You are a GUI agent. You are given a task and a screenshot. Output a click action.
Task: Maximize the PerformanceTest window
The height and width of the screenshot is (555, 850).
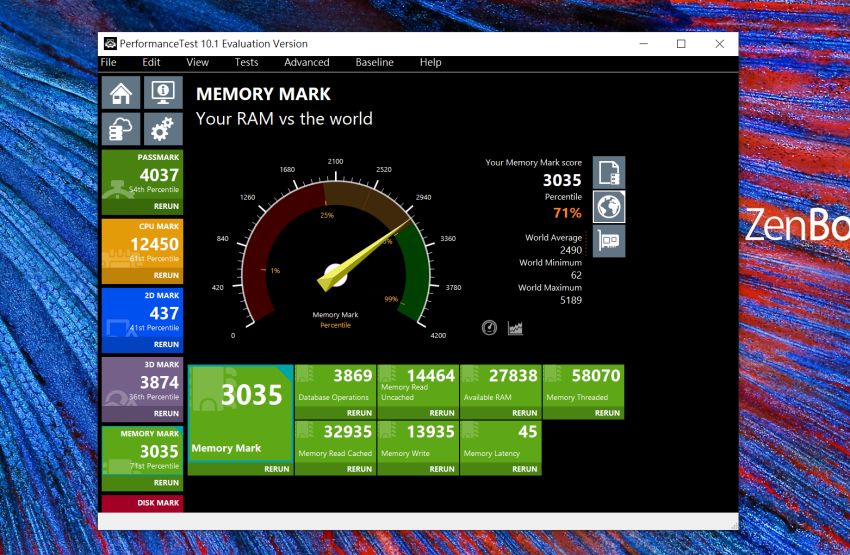pyautogui.click(x=681, y=44)
